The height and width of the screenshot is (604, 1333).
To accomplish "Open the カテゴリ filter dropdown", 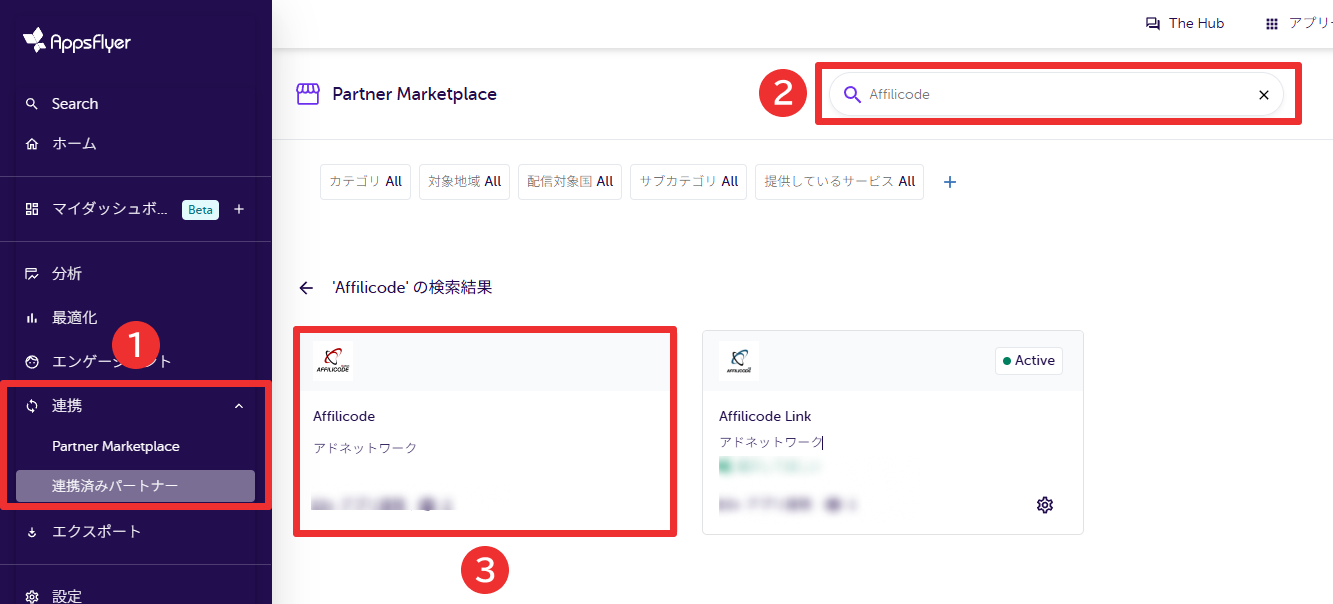I will 365,182.
